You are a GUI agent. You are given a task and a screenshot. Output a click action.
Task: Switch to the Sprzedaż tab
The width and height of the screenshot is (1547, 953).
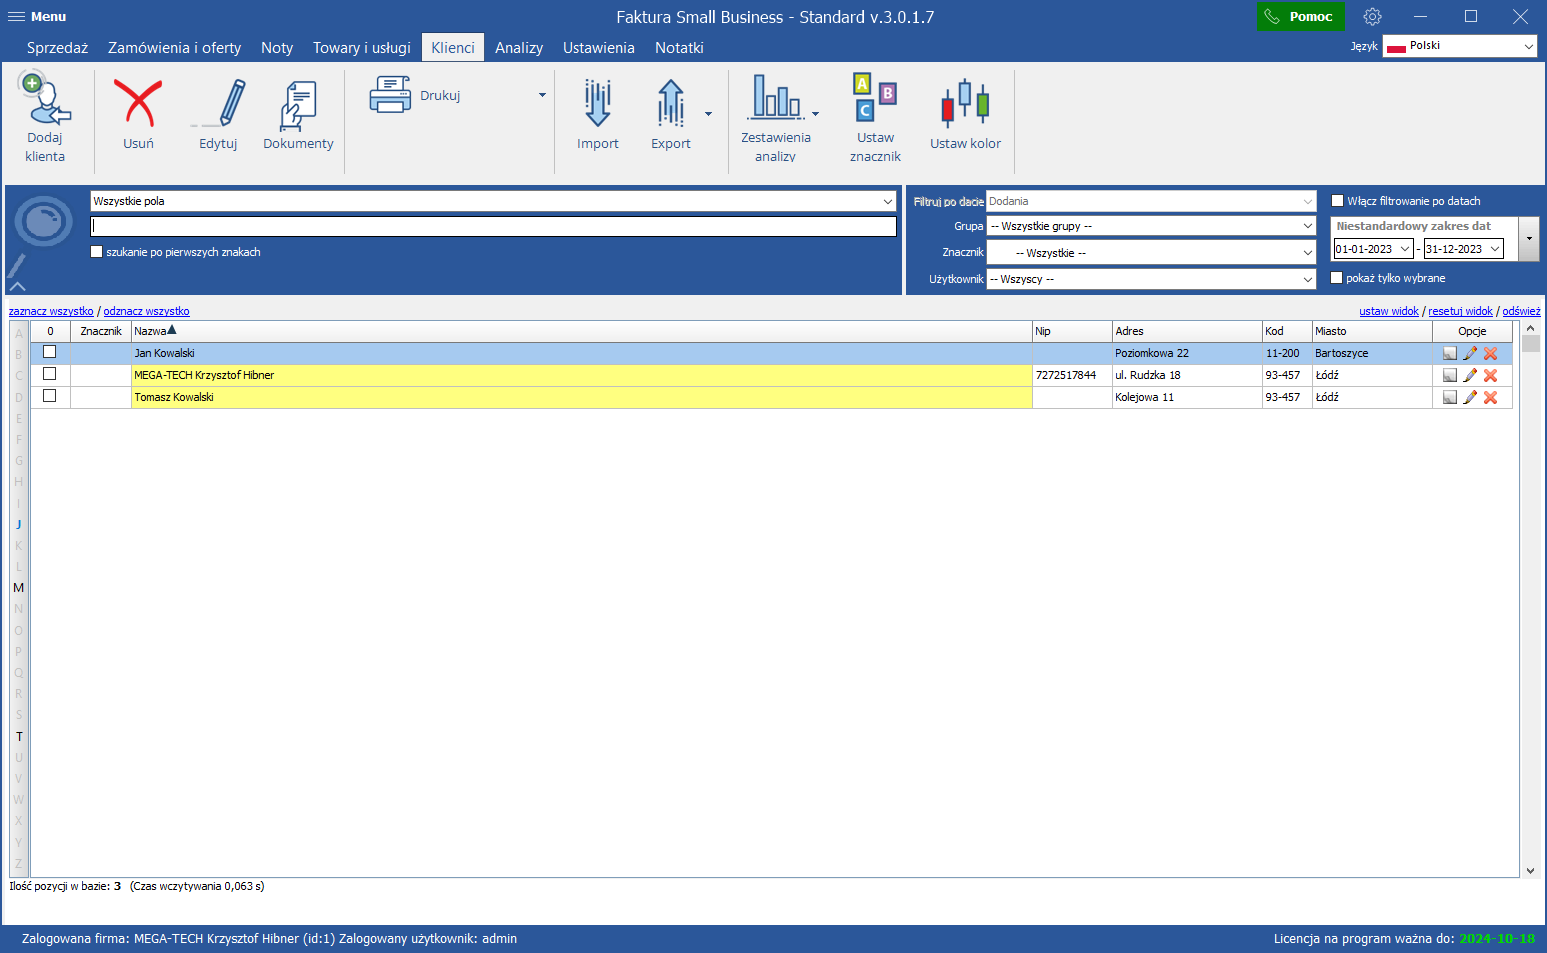click(57, 48)
